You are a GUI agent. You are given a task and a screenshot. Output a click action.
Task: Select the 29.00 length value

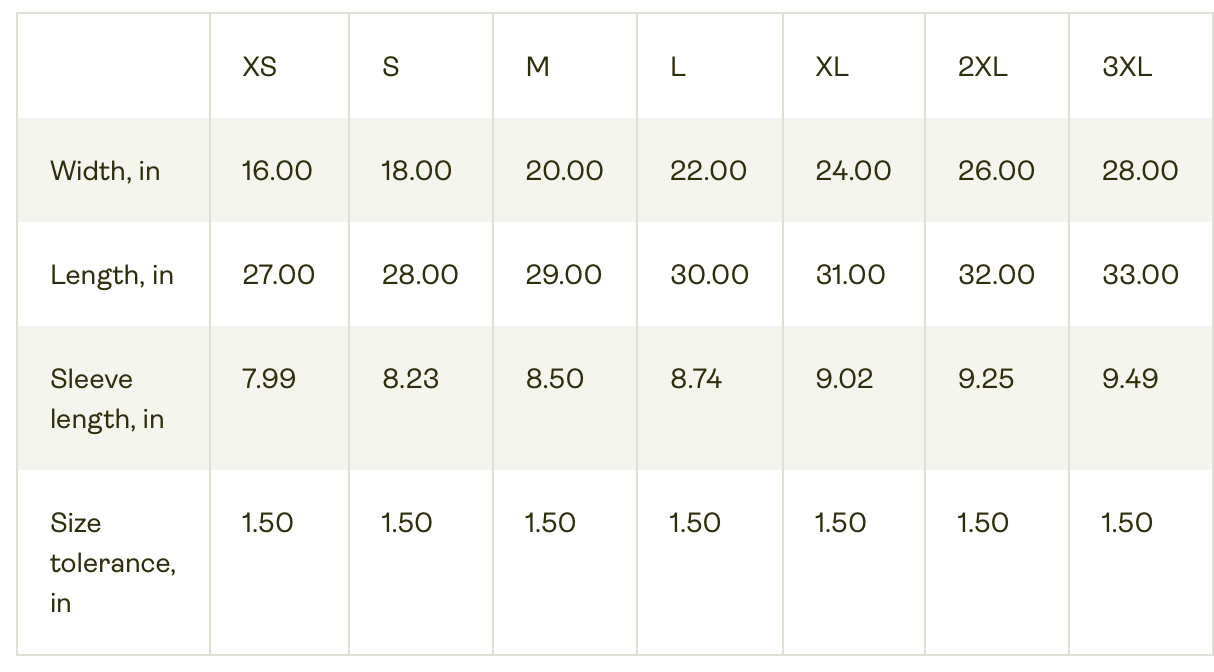pos(564,275)
